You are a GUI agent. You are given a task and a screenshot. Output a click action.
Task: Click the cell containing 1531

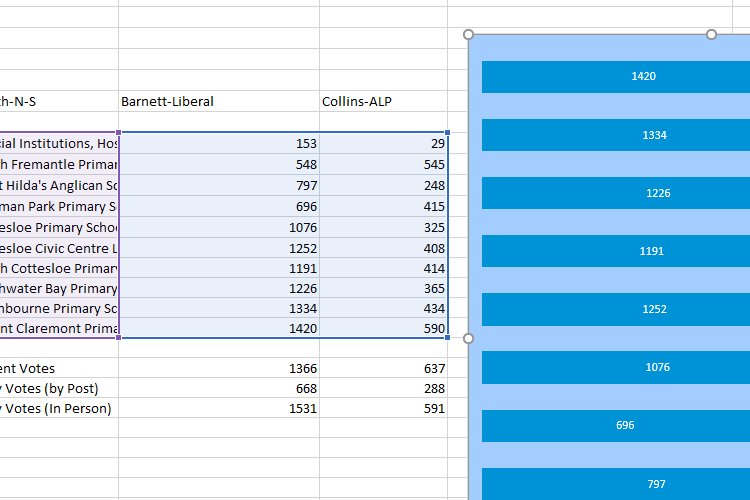218,408
